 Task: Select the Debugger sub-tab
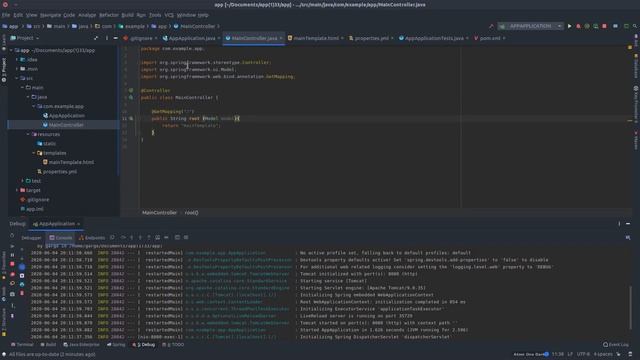point(31,238)
